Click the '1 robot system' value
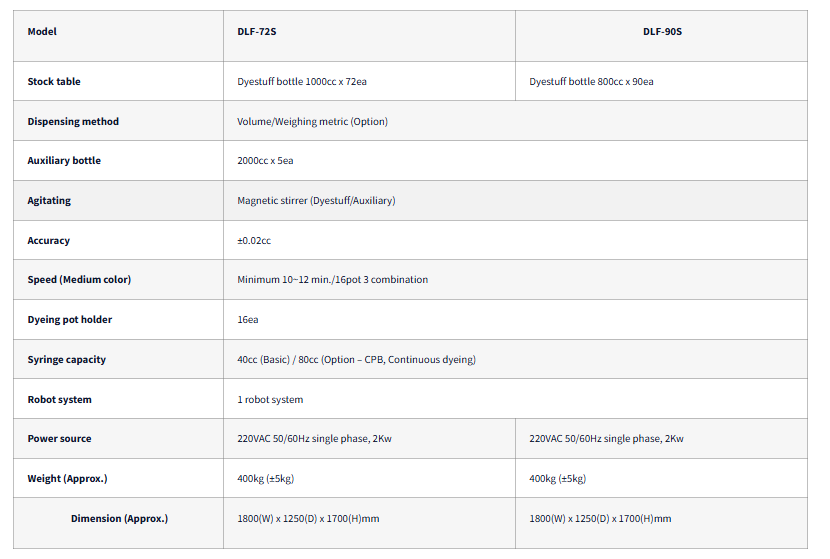The width and height of the screenshot is (830, 559). (270, 399)
